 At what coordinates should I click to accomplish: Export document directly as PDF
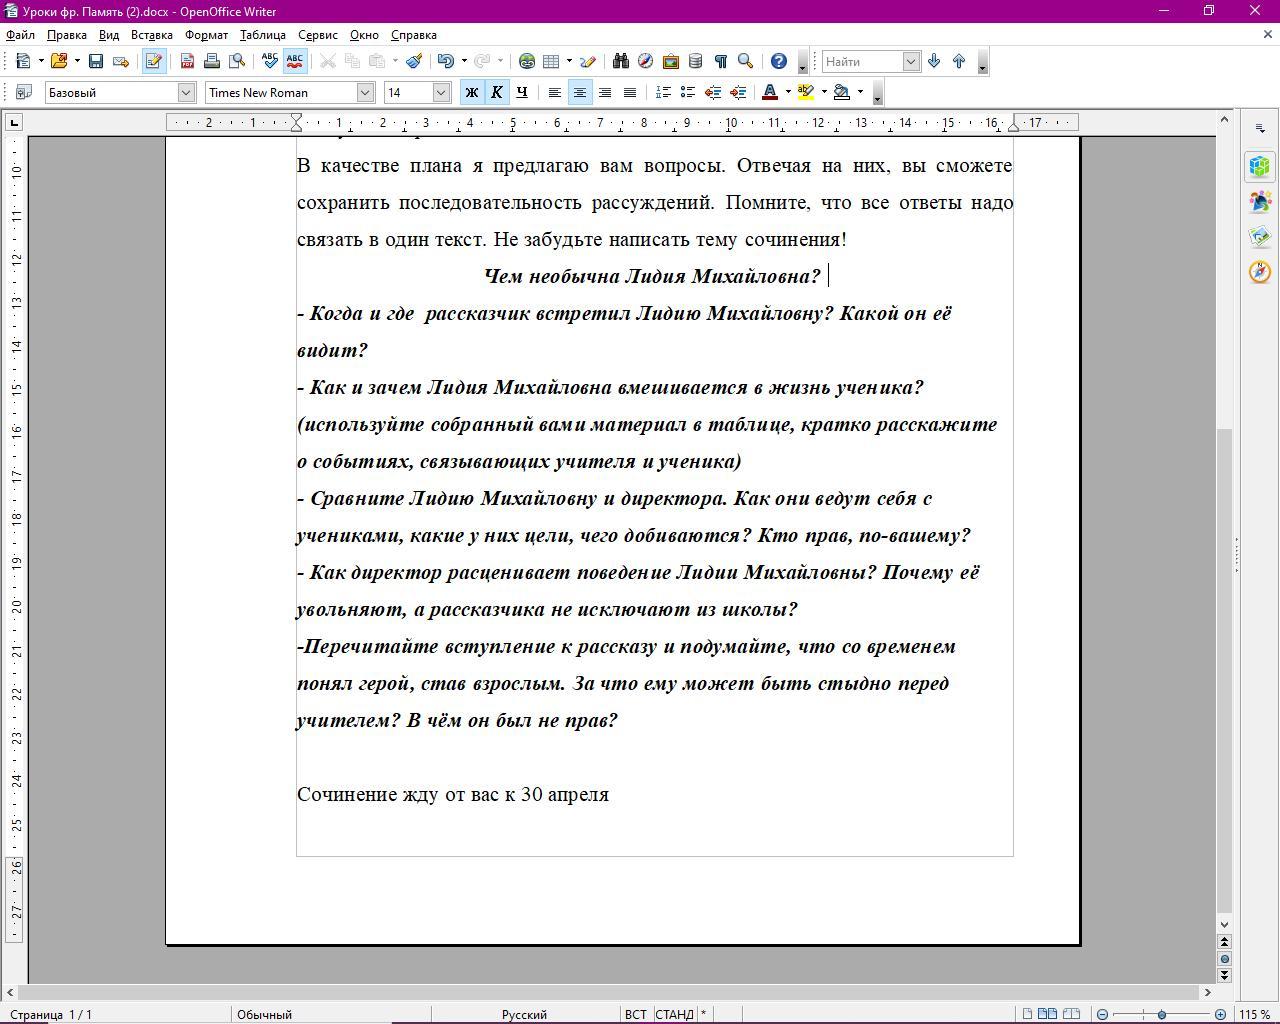point(187,61)
